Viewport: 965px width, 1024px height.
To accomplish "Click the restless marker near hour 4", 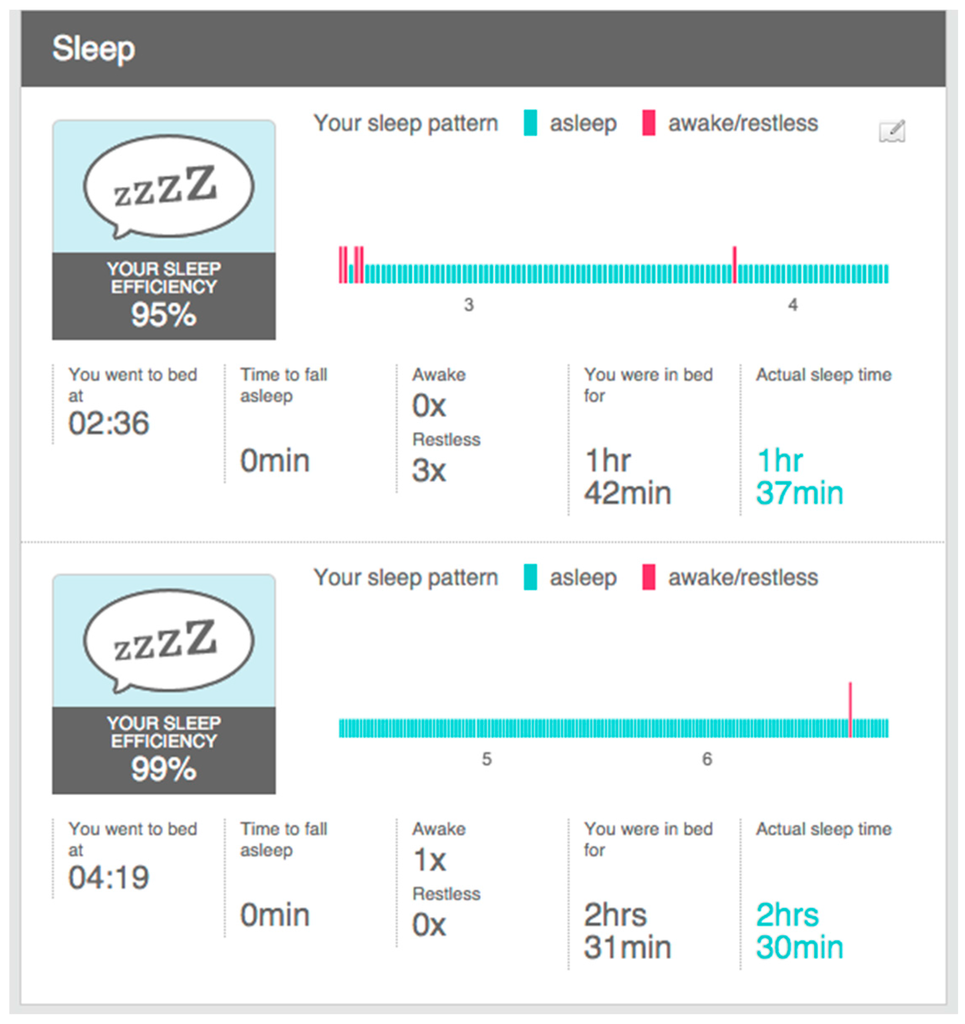I will coord(734,264).
